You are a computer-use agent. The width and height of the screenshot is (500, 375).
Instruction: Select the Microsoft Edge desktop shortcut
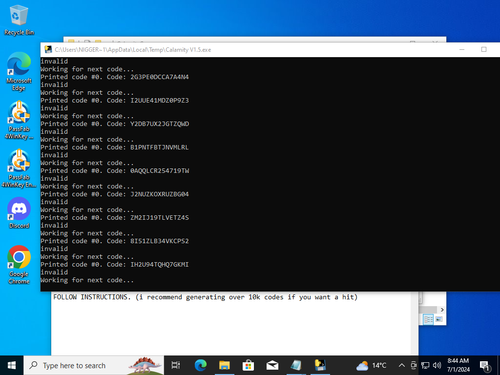(19, 72)
